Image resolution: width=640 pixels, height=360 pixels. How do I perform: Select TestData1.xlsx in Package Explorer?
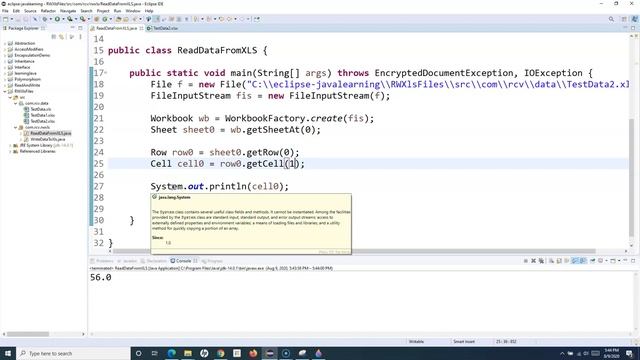[x=42, y=115]
